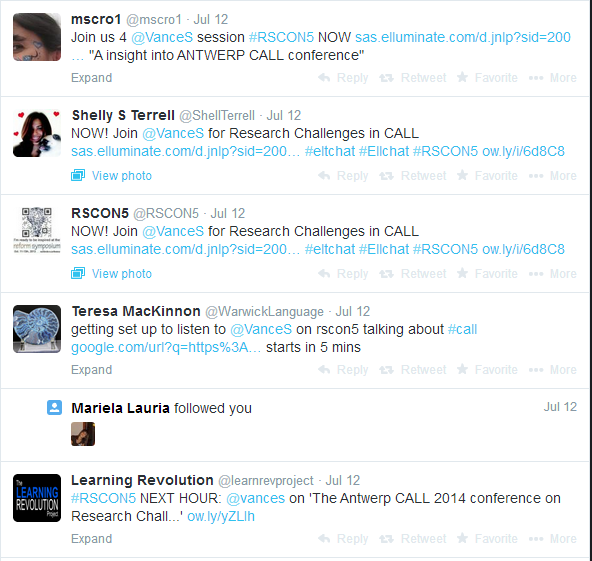Image resolution: width=592 pixels, height=561 pixels.
Task: Open Learning Revolution's avatar image
Action: coord(37,498)
